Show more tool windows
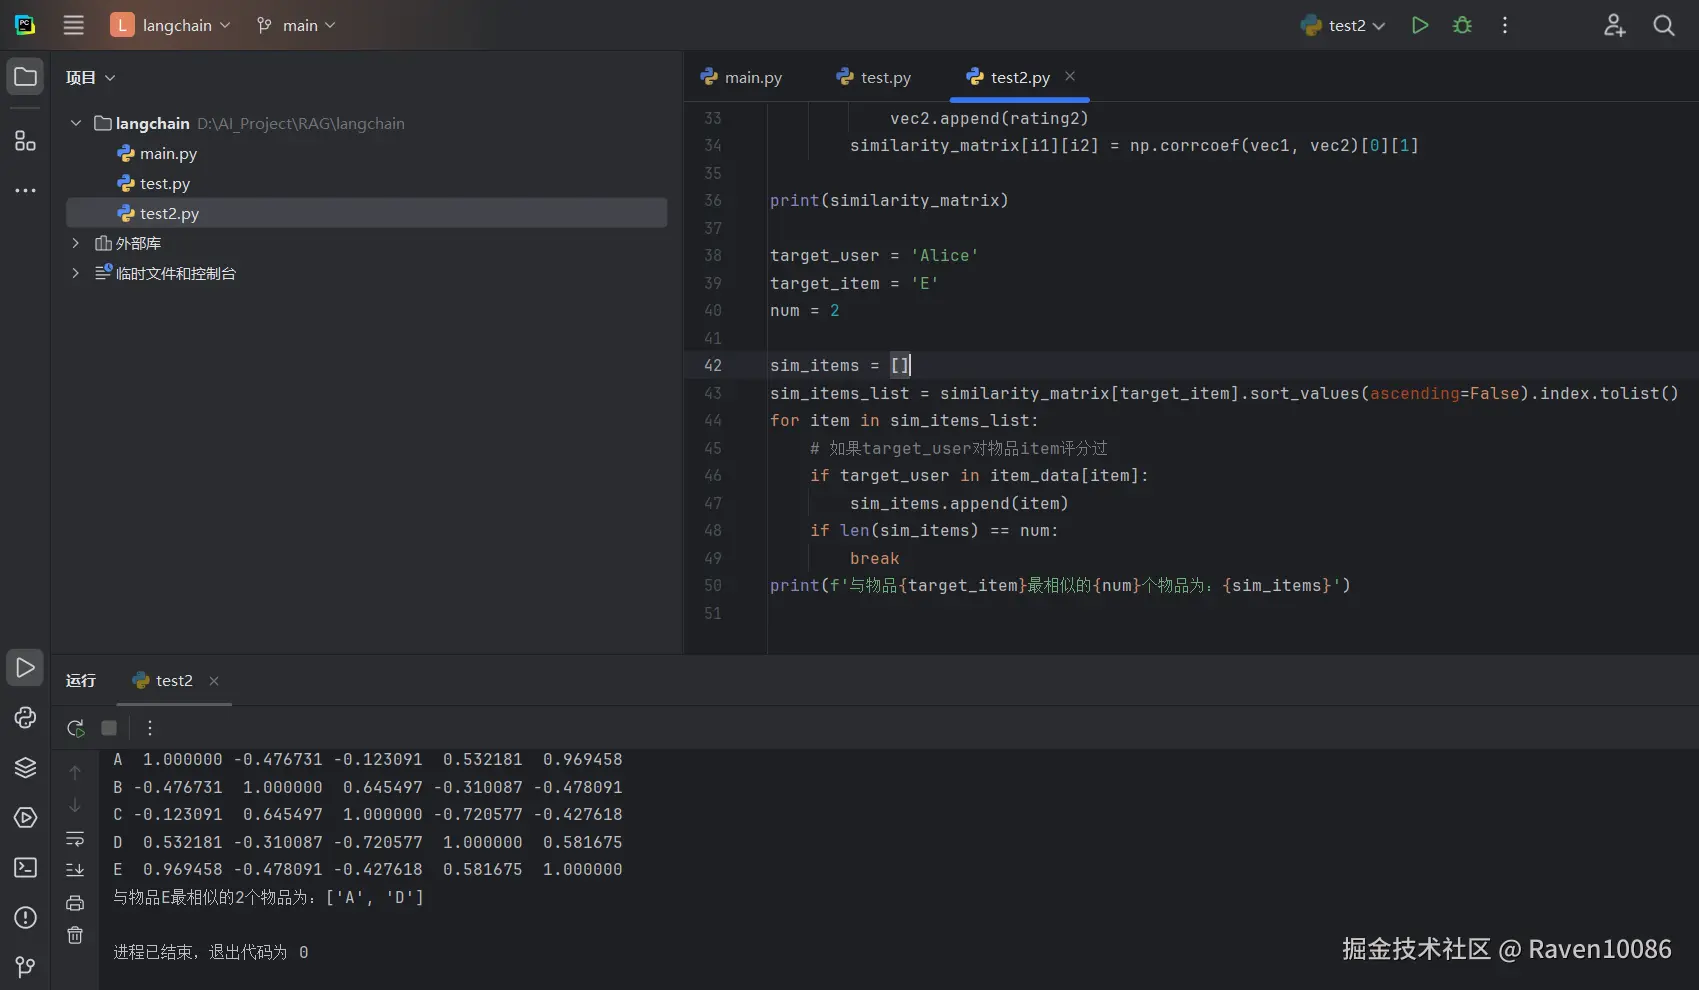The image size is (1699, 990). [25, 190]
